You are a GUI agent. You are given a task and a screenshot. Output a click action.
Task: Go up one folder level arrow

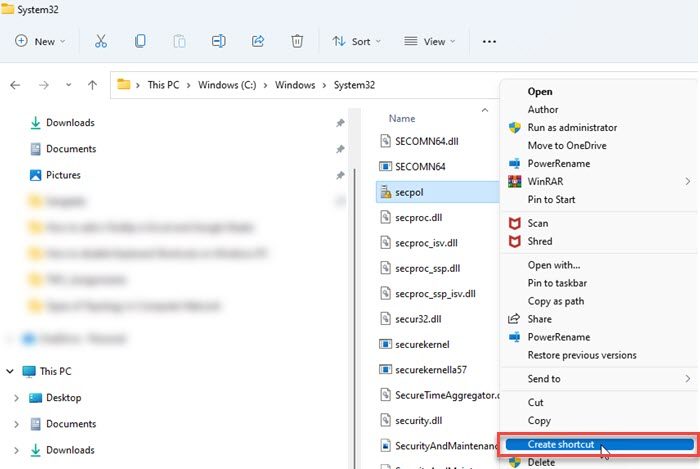(x=92, y=85)
